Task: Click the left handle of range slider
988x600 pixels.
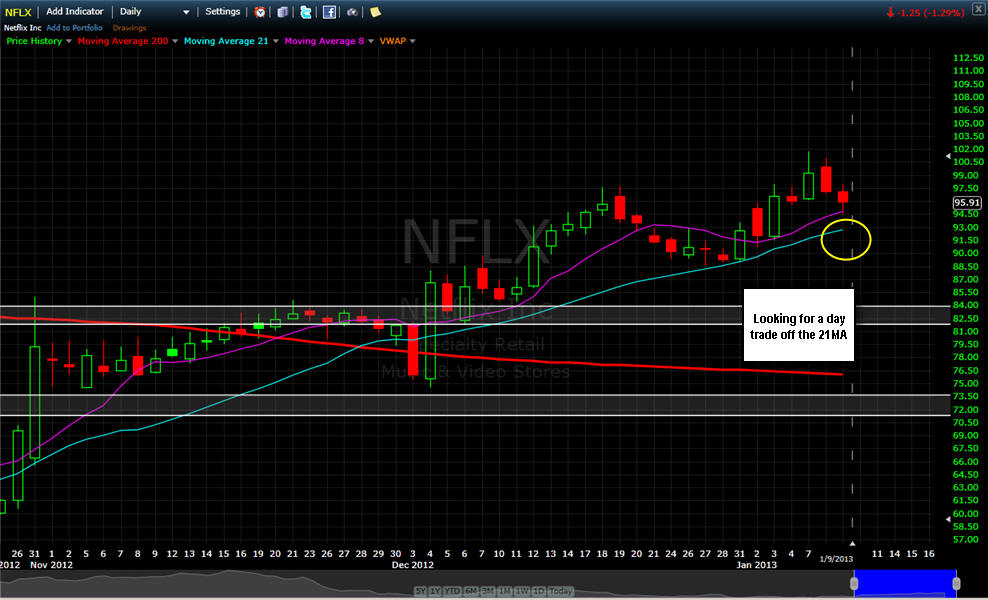Action: coord(854,584)
